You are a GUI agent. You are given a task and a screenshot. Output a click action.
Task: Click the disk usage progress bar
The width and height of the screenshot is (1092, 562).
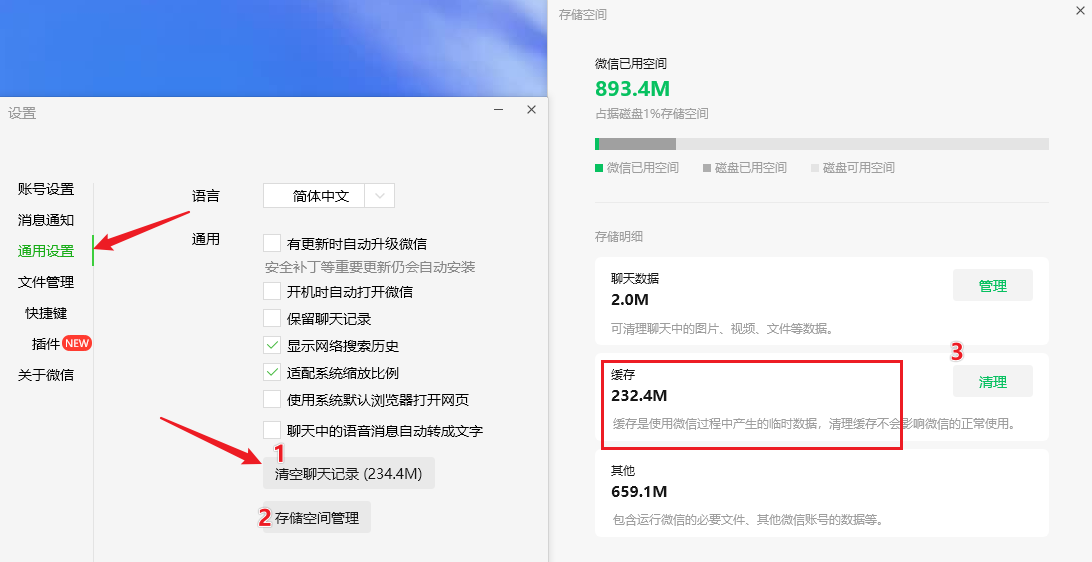(x=822, y=144)
